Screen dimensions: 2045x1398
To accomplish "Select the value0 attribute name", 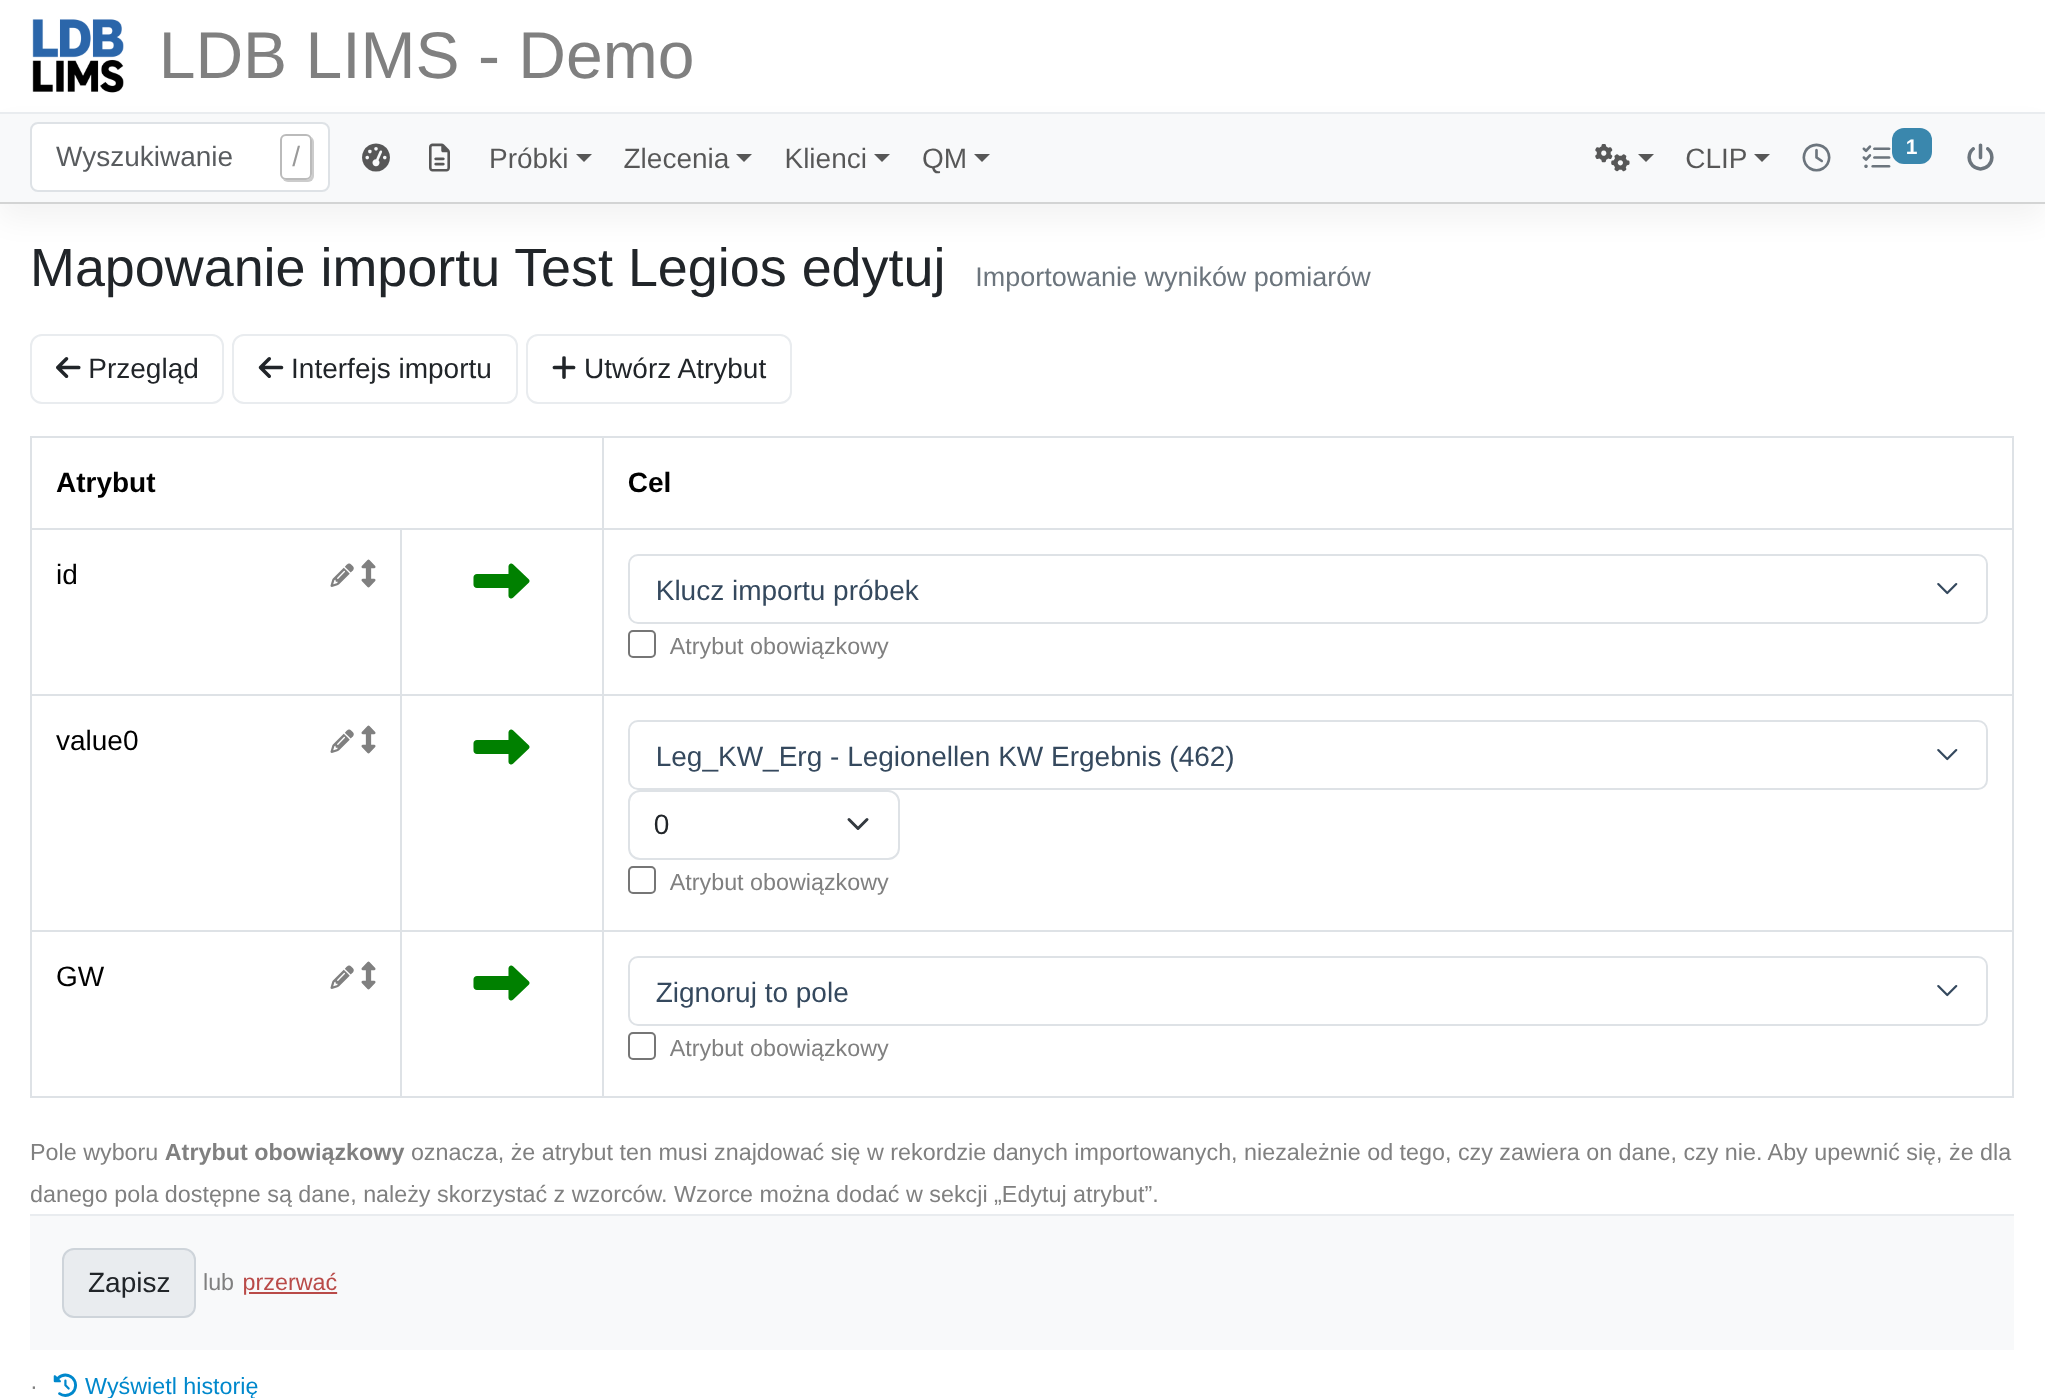I will pyautogui.click(x=97, y=741).
